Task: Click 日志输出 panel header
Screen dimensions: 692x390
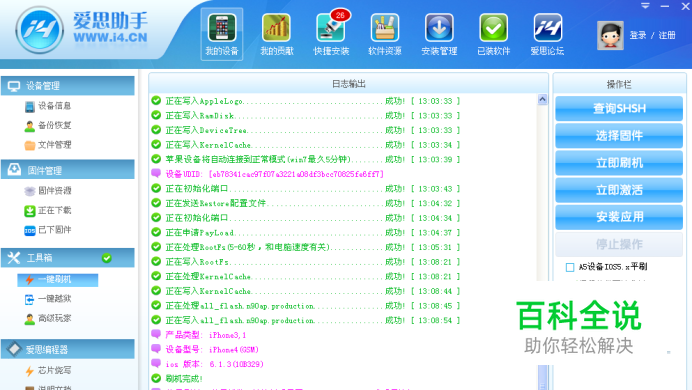Action: coord(348,84)
